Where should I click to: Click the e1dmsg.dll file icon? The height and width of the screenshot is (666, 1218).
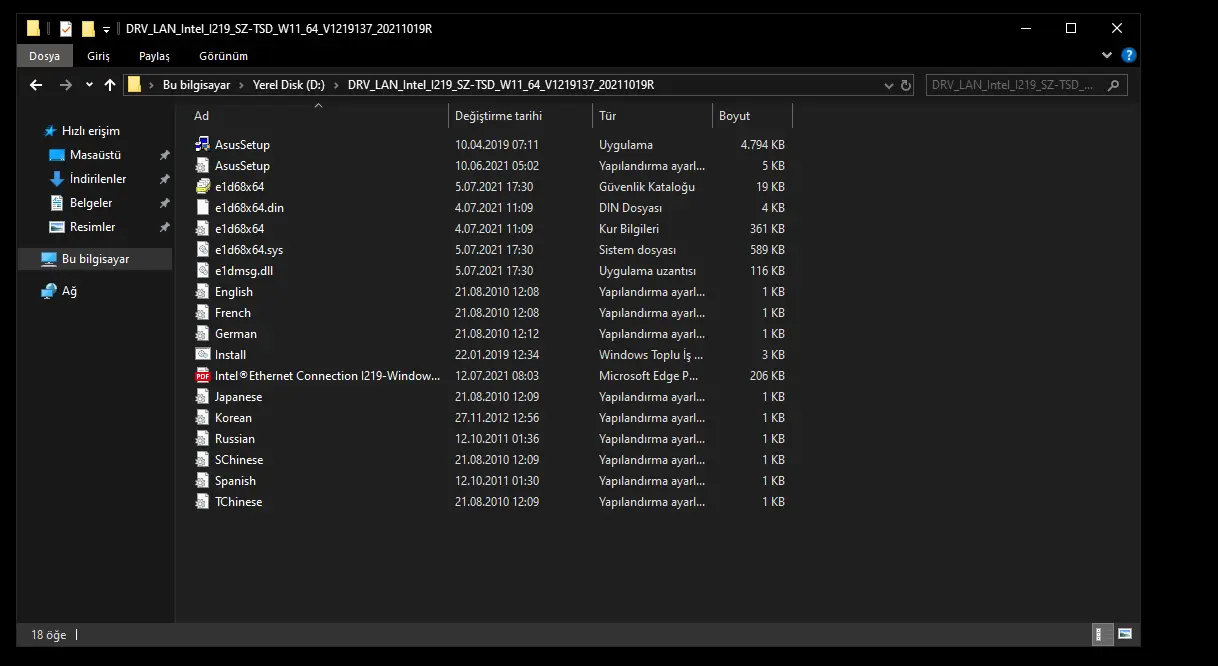coord(203,271)
